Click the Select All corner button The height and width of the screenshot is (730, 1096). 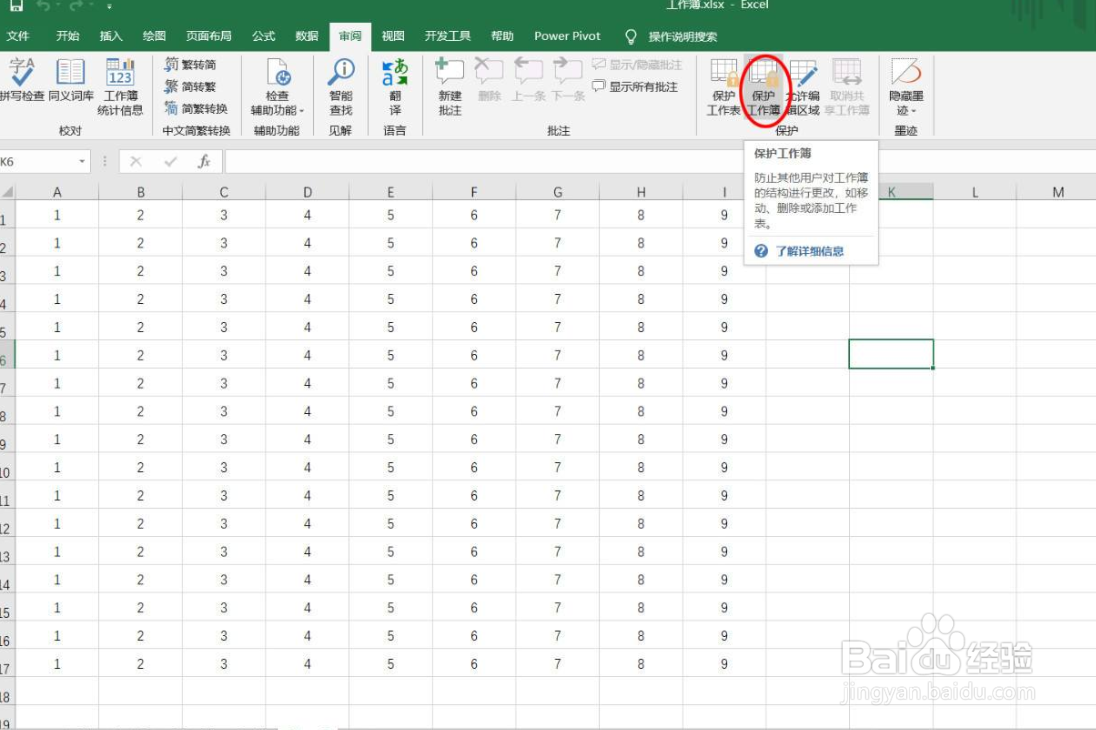click(8, 192)
